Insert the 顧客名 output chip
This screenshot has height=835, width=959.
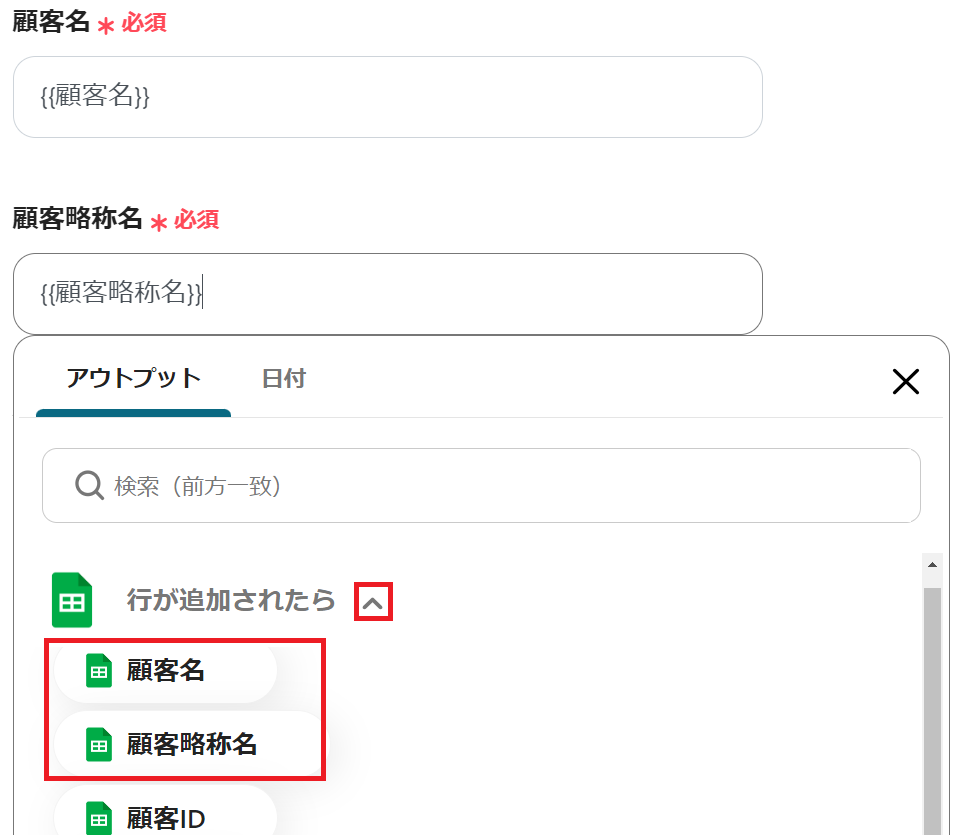coord(166,671)
